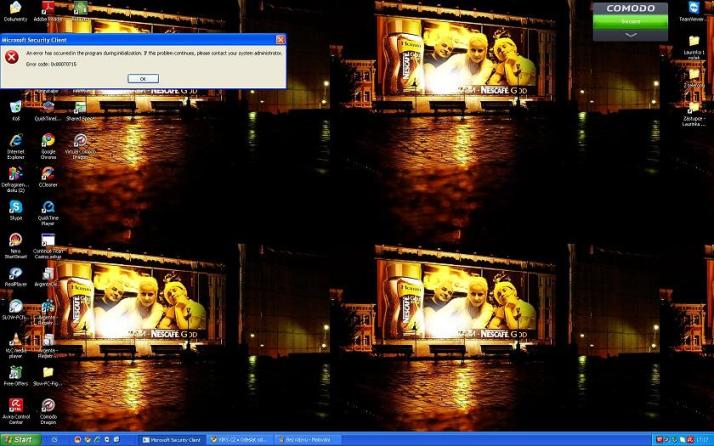Launch Internet Explorer from the desktop
This screenshot has width=714, height=446.
click(15, 146)
